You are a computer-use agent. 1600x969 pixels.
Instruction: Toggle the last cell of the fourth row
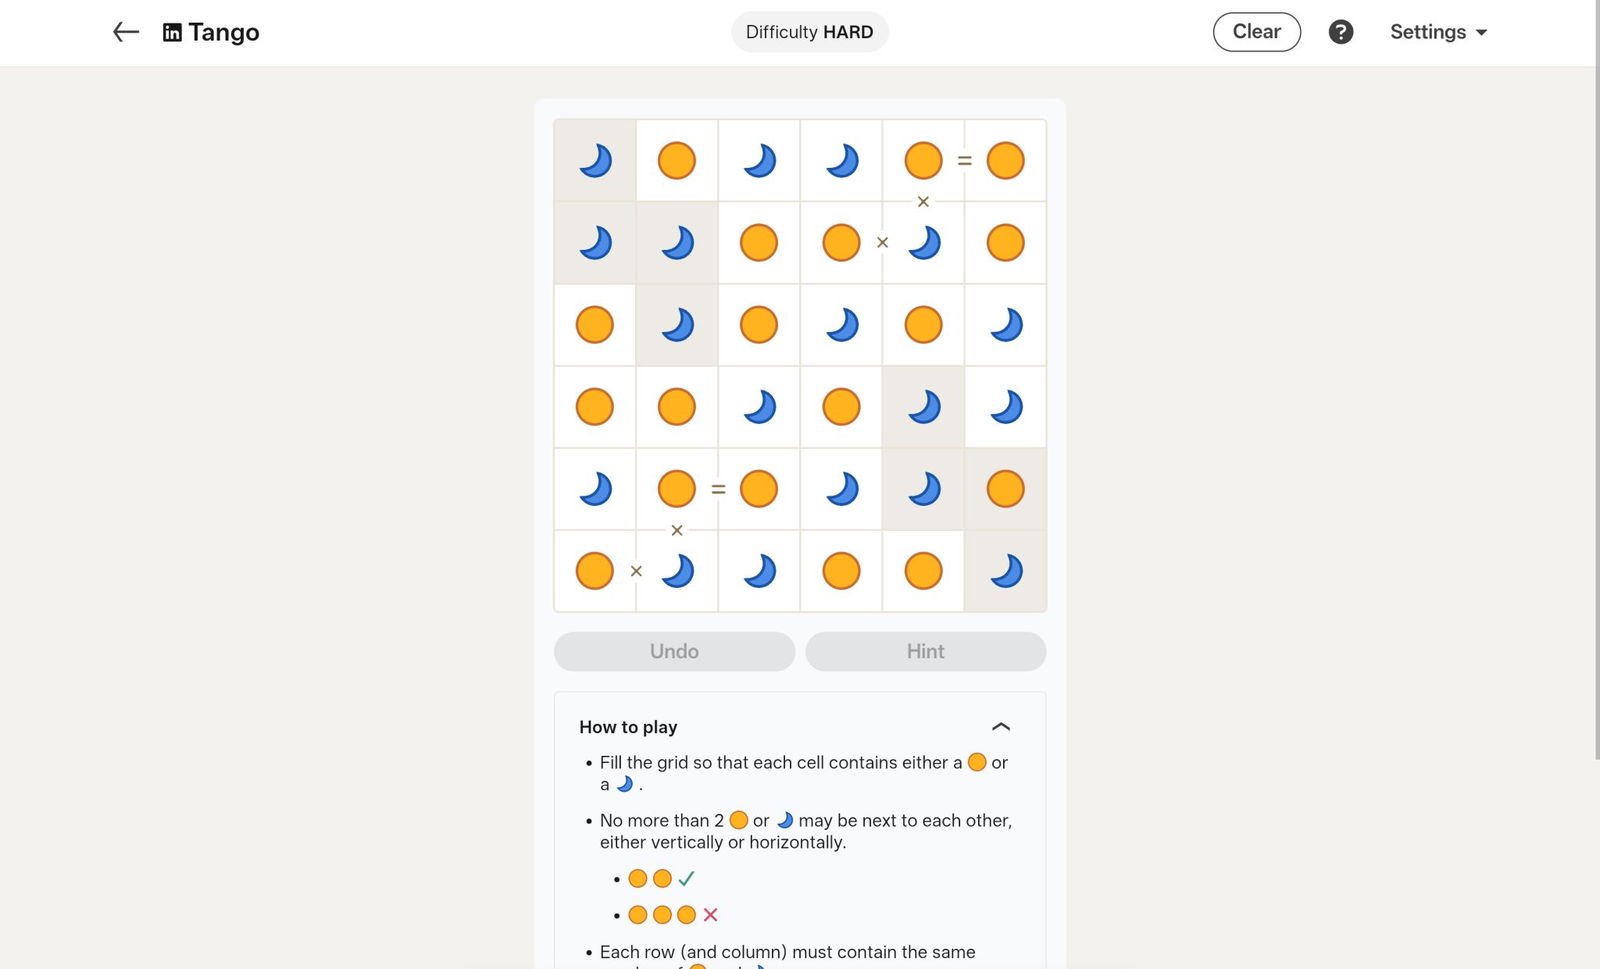1005,407
